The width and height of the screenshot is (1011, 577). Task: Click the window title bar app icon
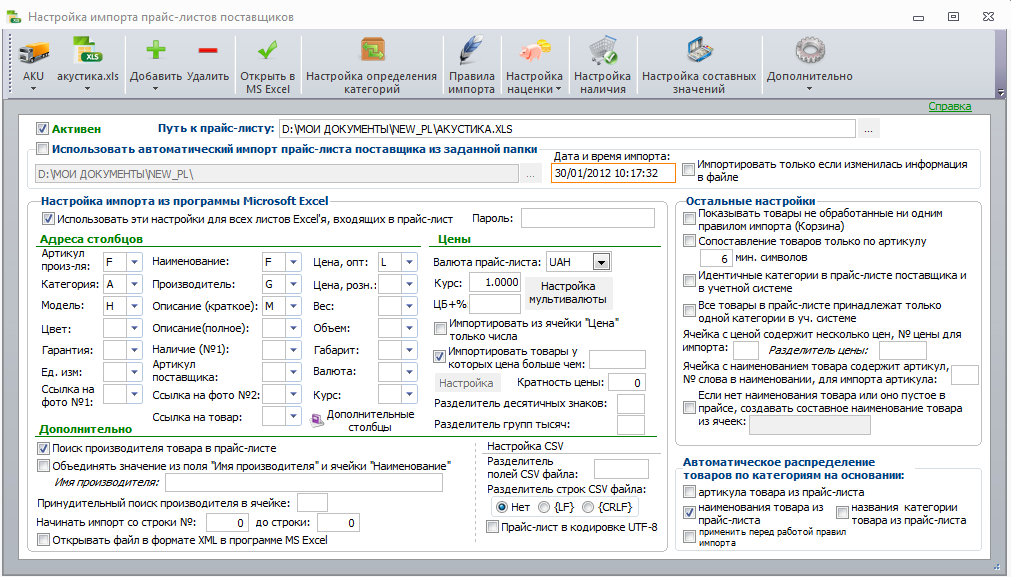14,17
